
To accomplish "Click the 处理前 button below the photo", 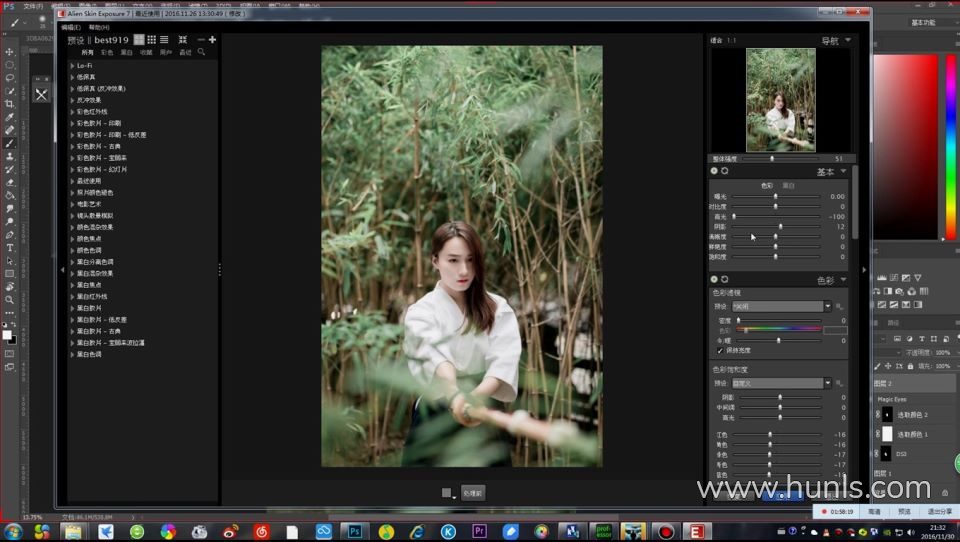I will coord(473,493).
